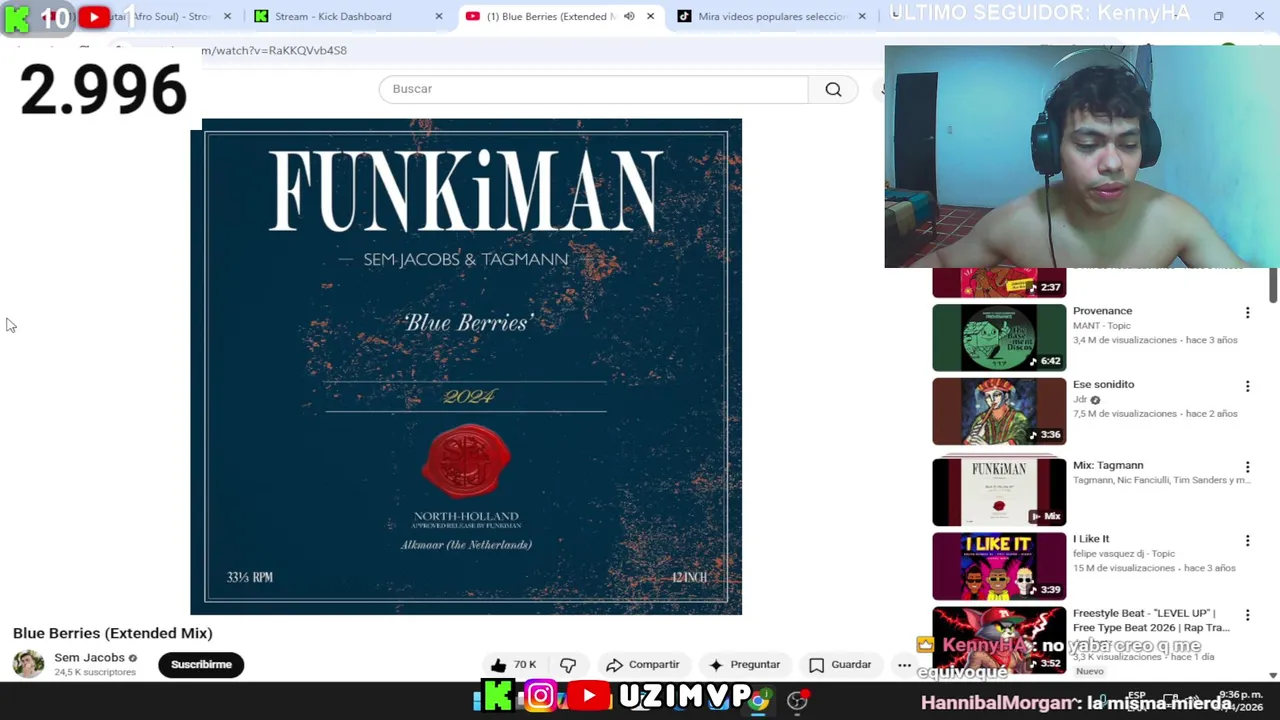Open options menu for Mix: Tagmann
Viewport: 1280px width, 720px height.
pos(1247,467)
